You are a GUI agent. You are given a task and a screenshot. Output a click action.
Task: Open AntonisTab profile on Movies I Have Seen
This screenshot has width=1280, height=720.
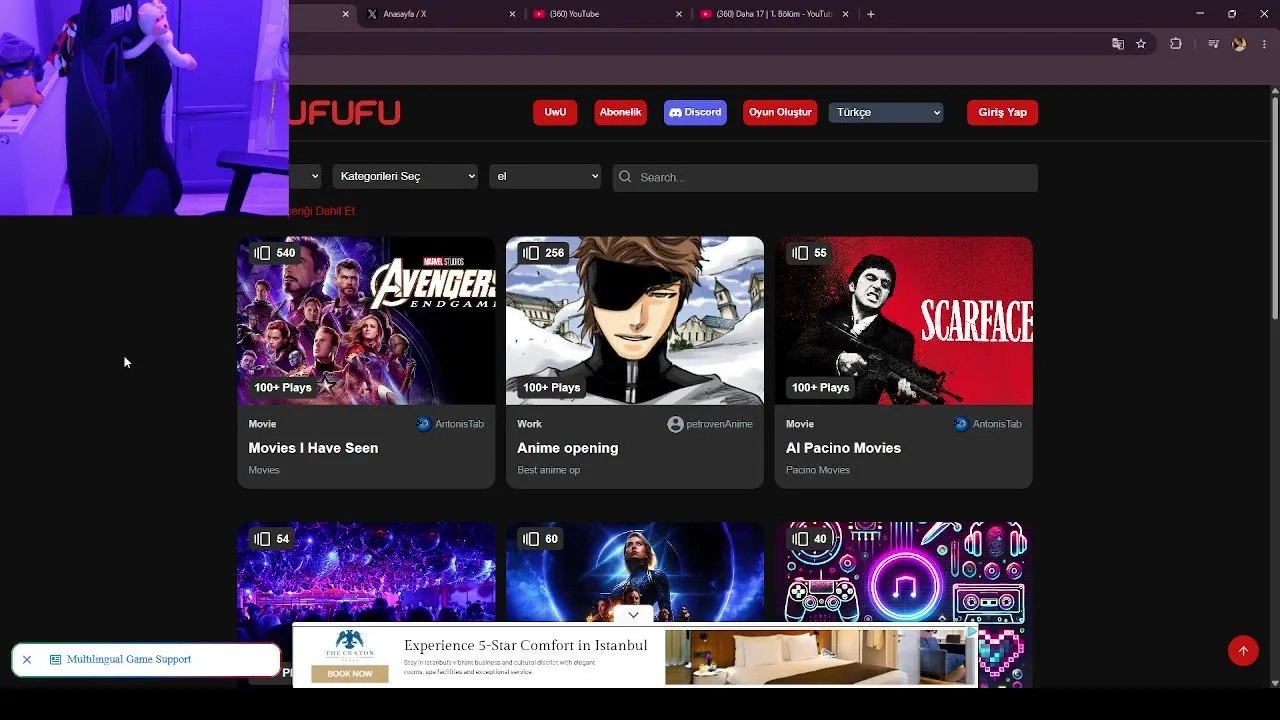click(450, 424)
